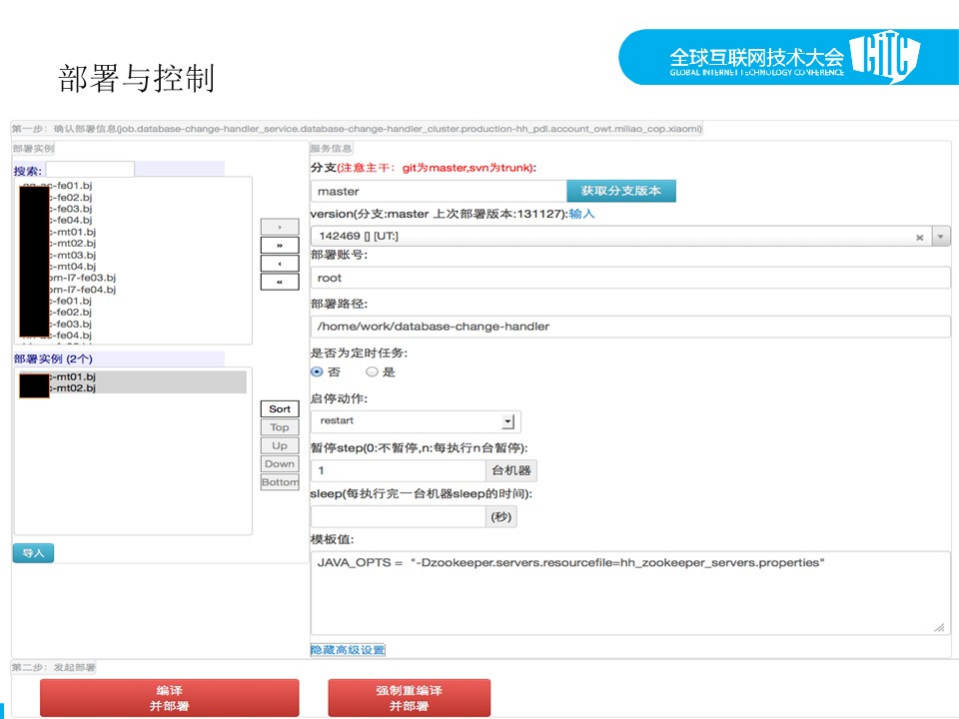Move selected instance to Top
The height and width of the screenshot is (719, 959).
pos(279,427)
